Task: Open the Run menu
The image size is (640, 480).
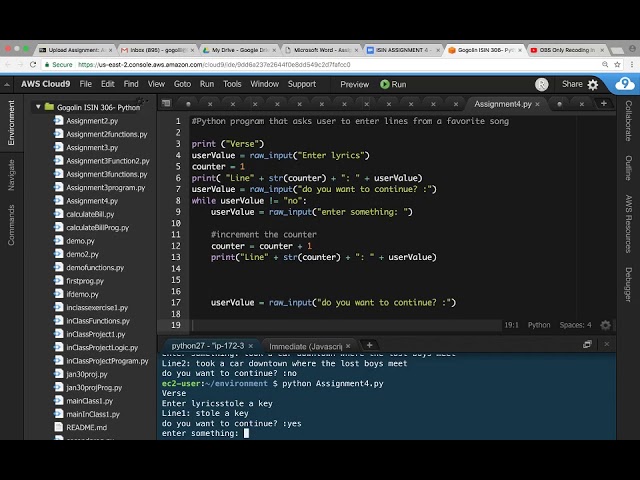Action: (207, 84)
